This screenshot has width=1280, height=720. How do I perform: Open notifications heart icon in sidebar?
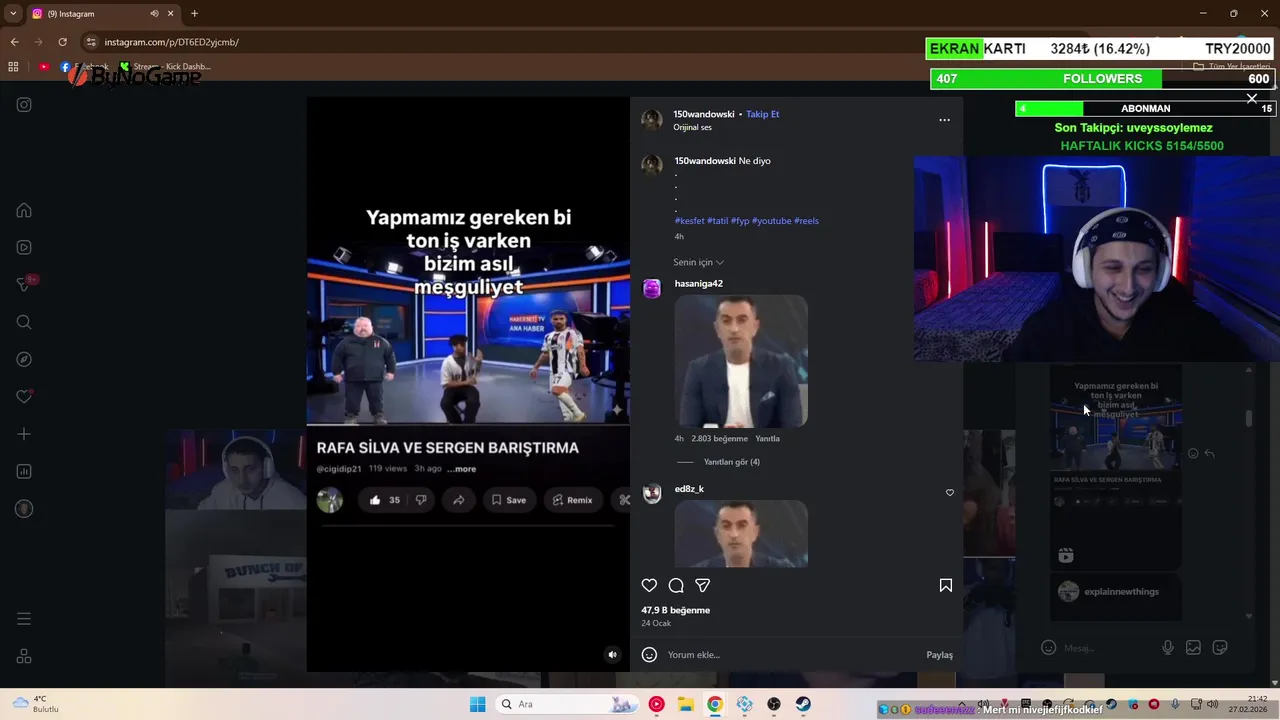(x=24, y=397)
